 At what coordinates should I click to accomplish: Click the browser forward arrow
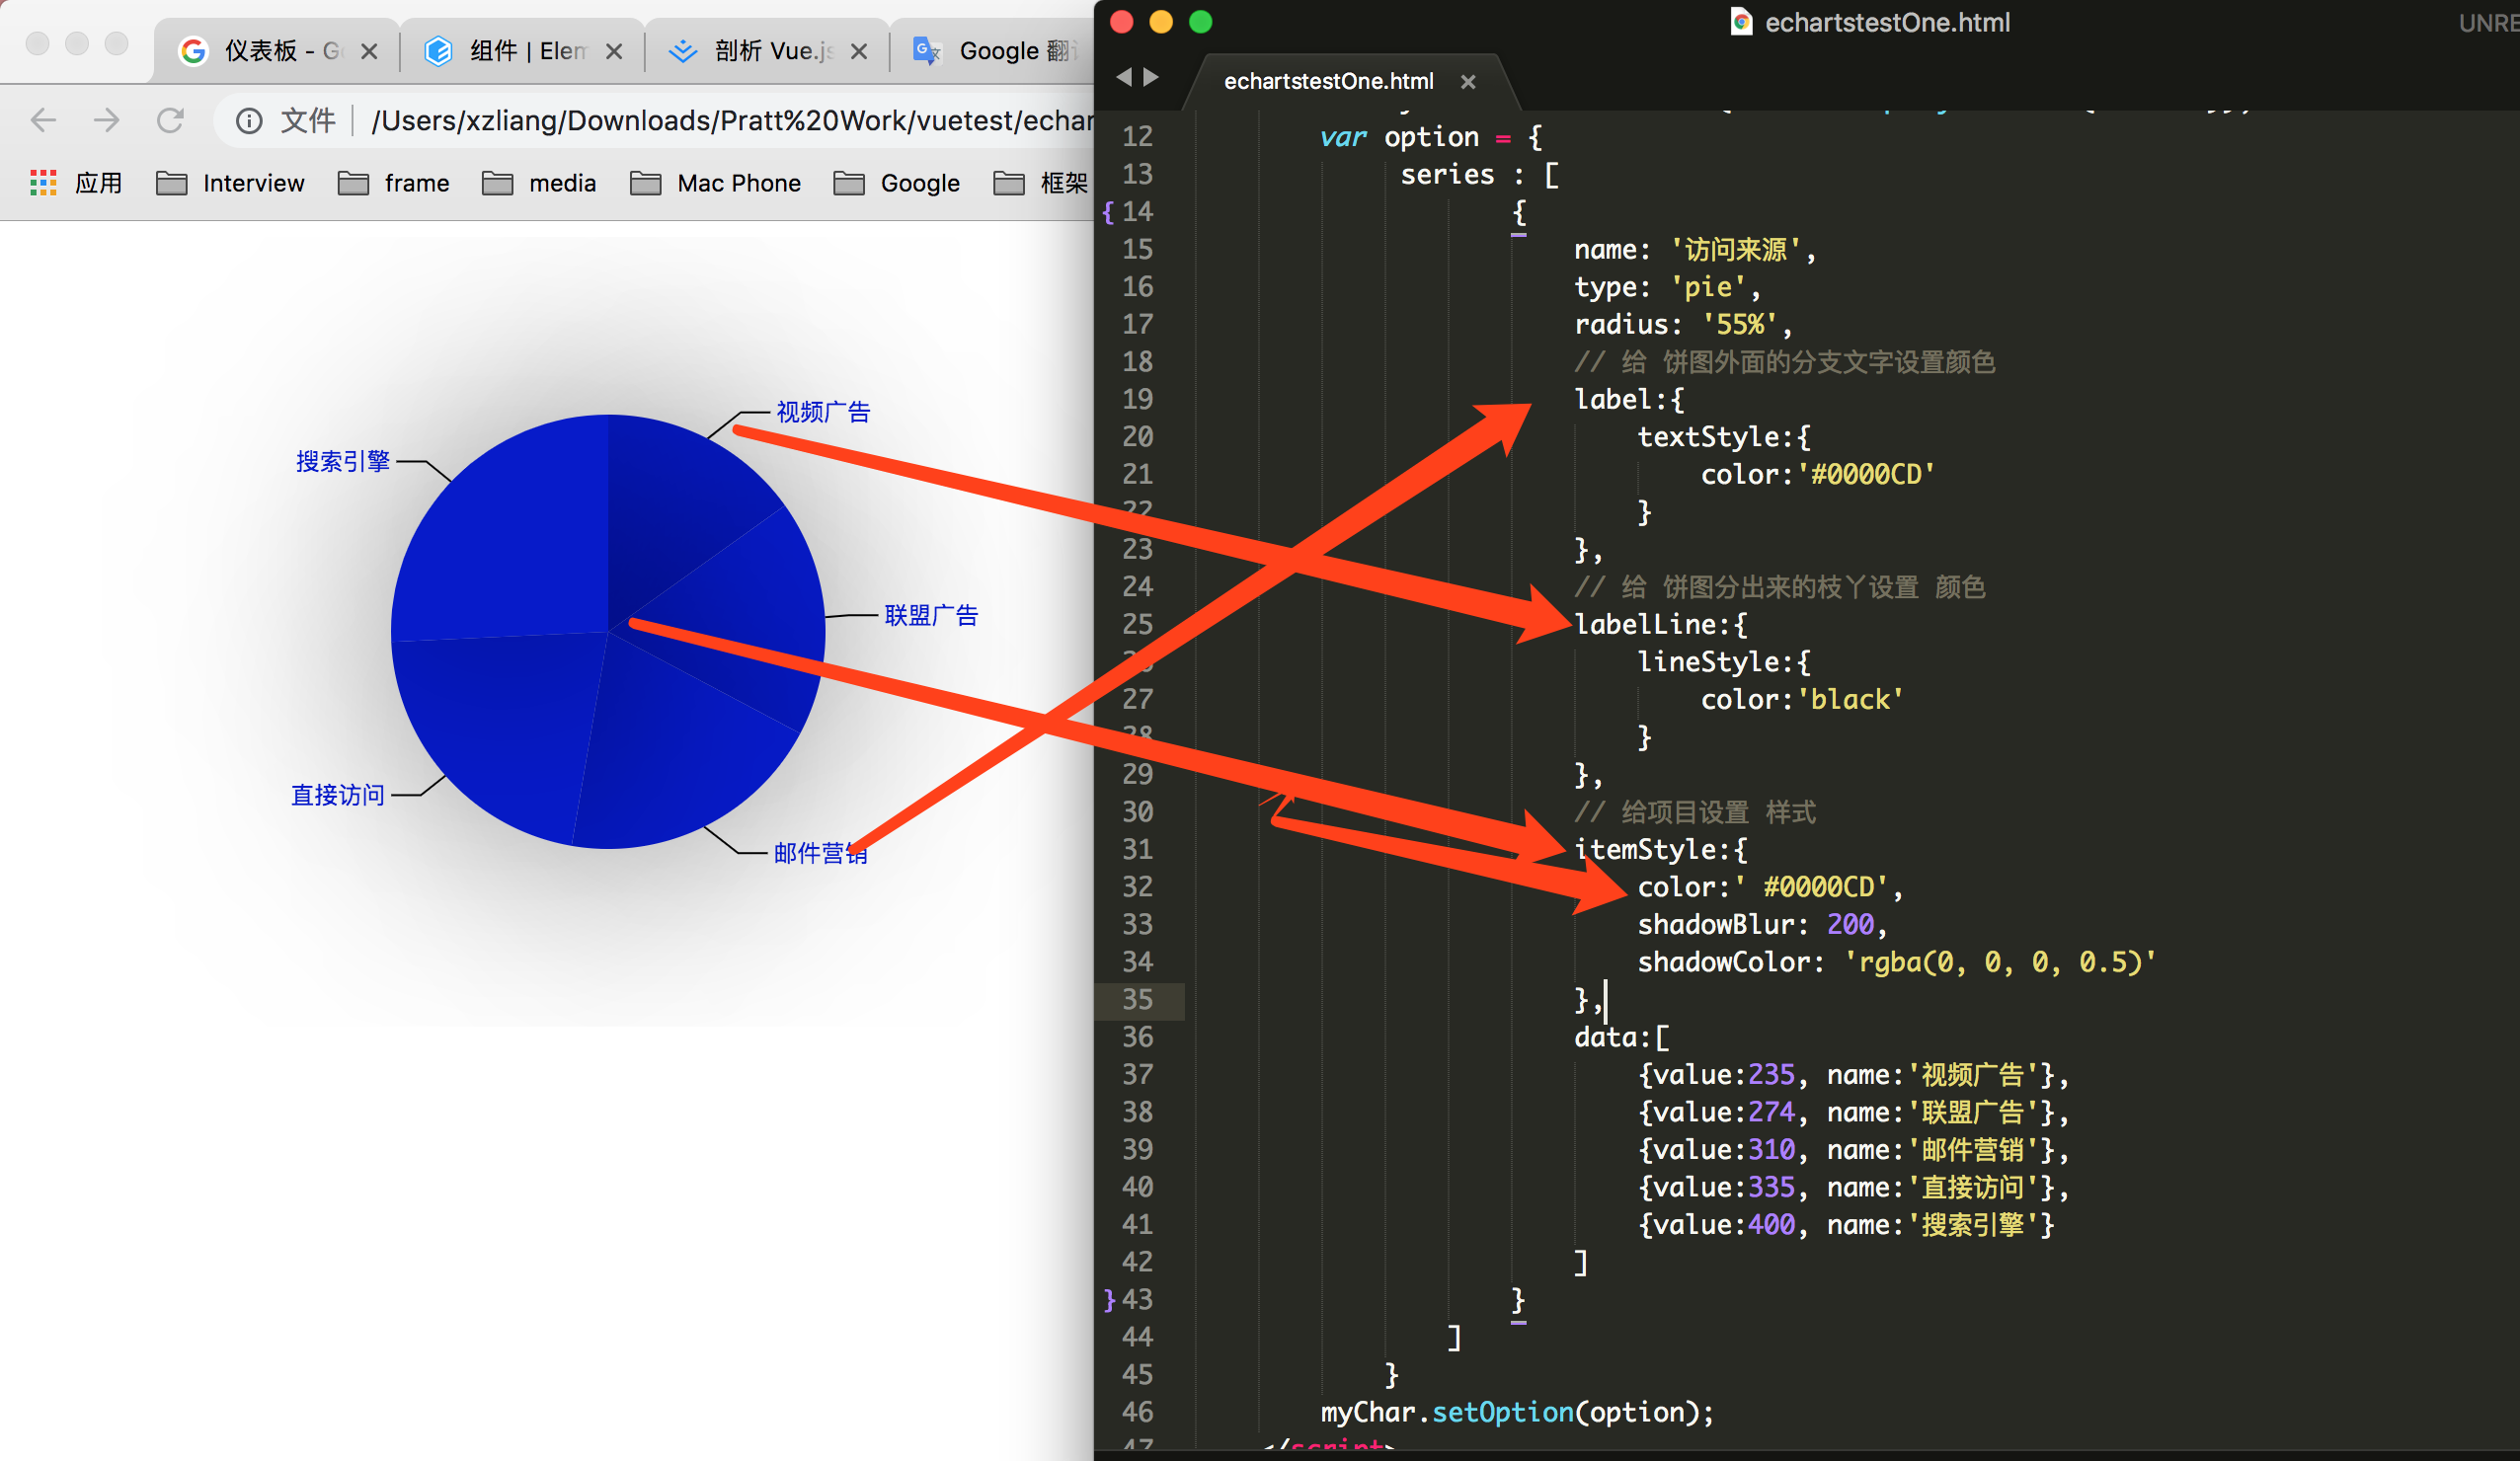106,121
